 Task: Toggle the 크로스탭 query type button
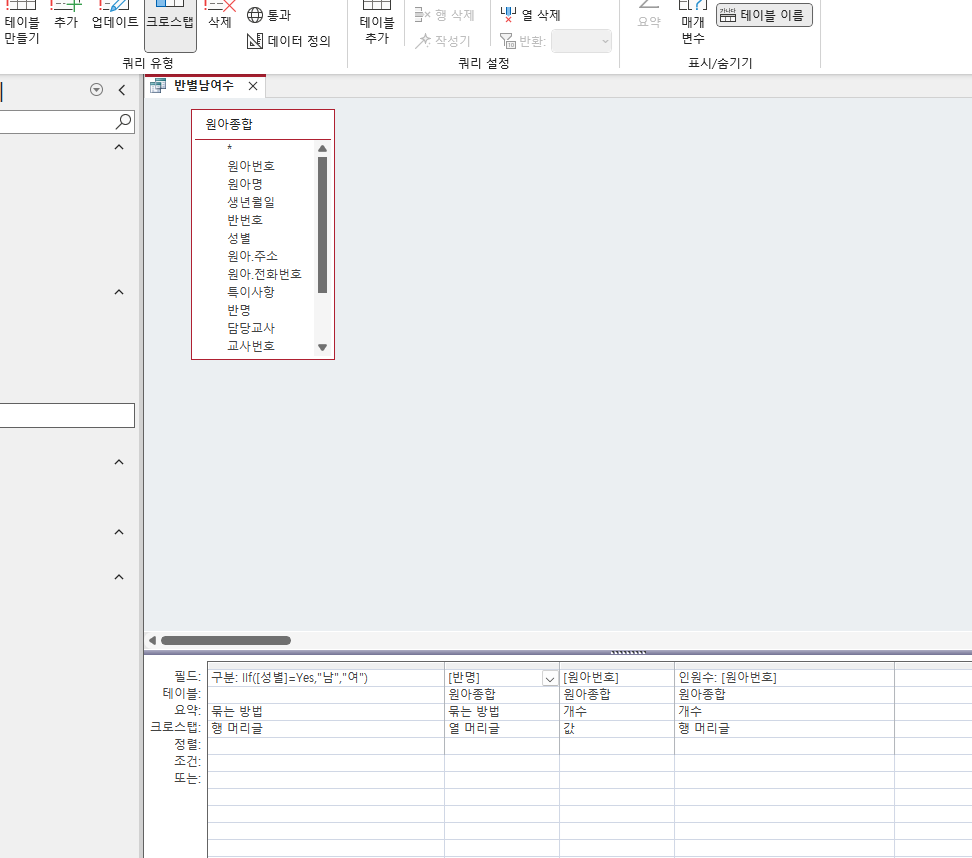(170, 22)
